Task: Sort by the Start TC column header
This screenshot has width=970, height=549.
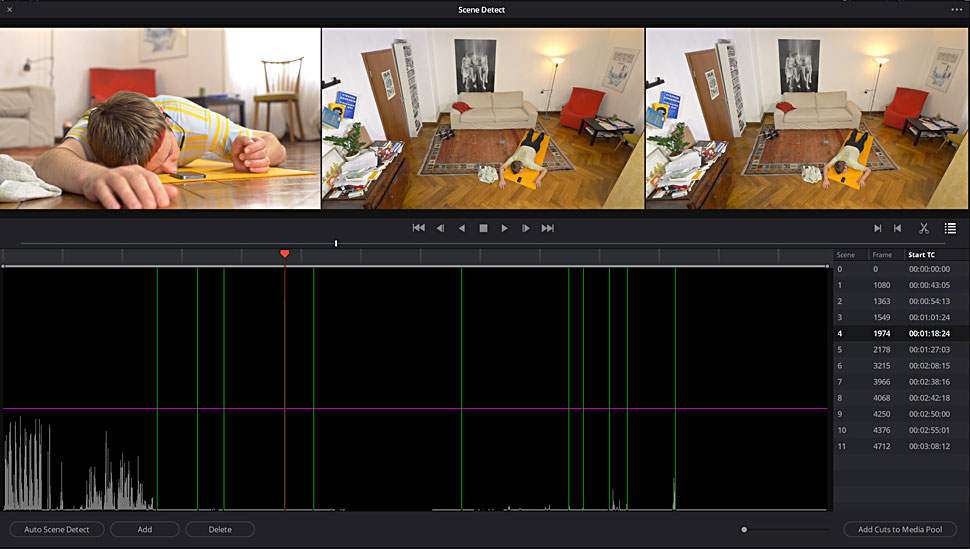Action: point(922,254)
